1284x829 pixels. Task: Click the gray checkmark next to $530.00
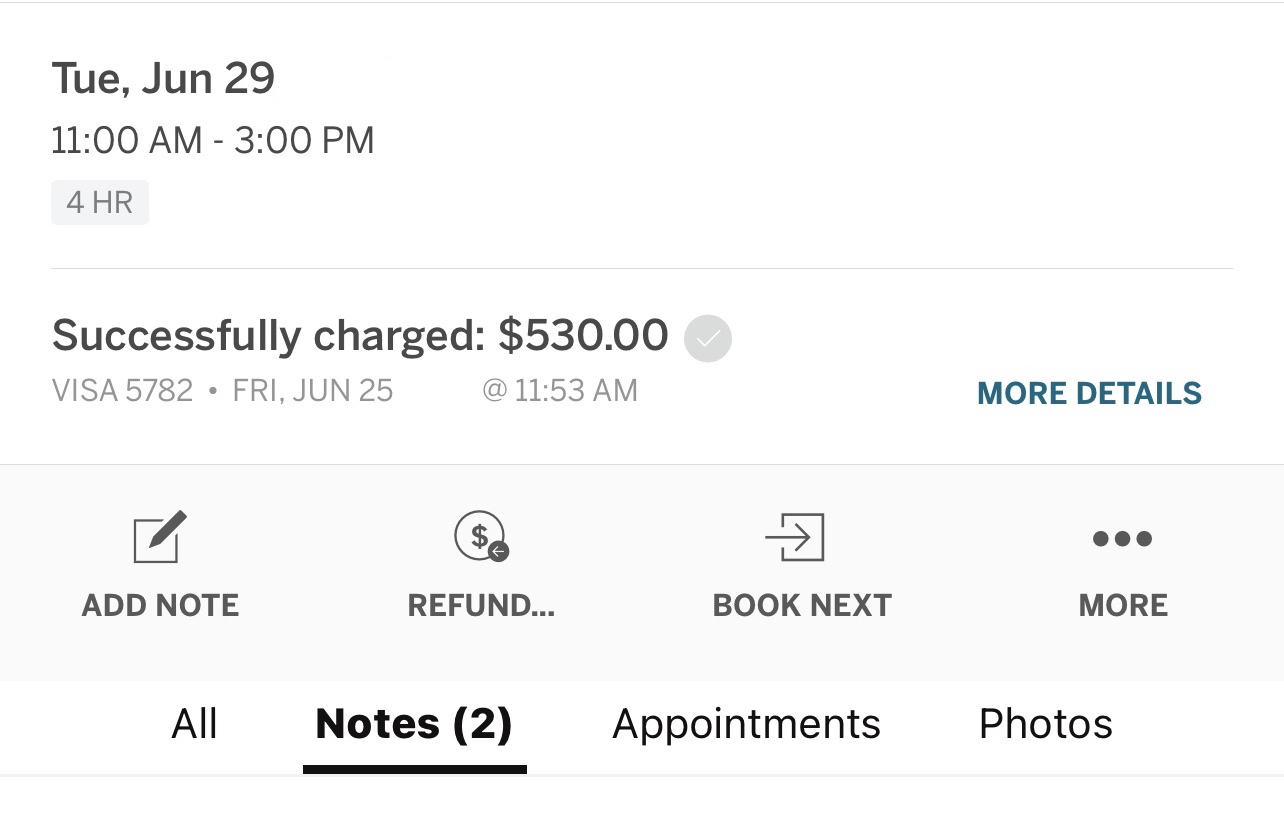pyautogui.click(x=708, y=338)
